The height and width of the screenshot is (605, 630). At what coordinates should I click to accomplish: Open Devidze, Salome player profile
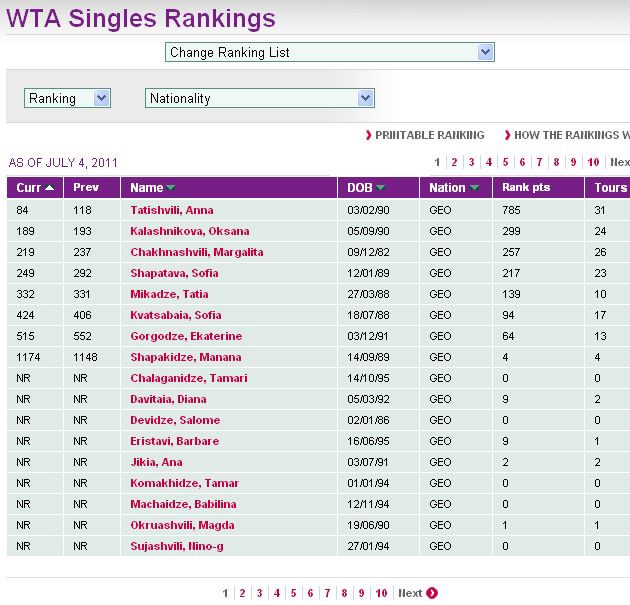[175, 420]
